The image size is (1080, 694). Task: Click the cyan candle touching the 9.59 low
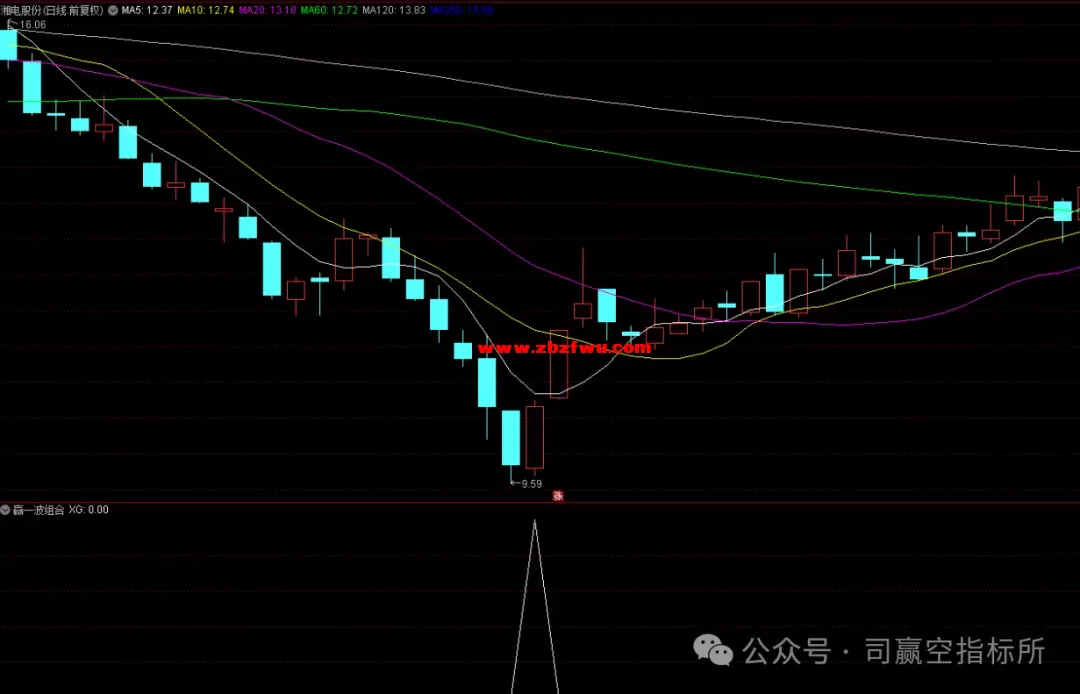(510, 438)
